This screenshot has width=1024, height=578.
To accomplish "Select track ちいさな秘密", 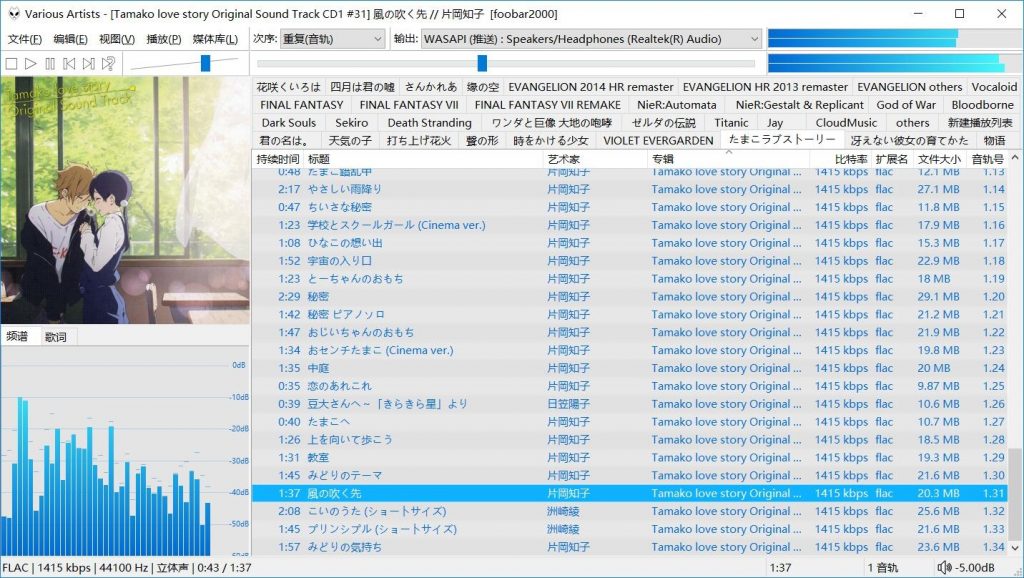I will pyautogui.click(x=630, y=207).
